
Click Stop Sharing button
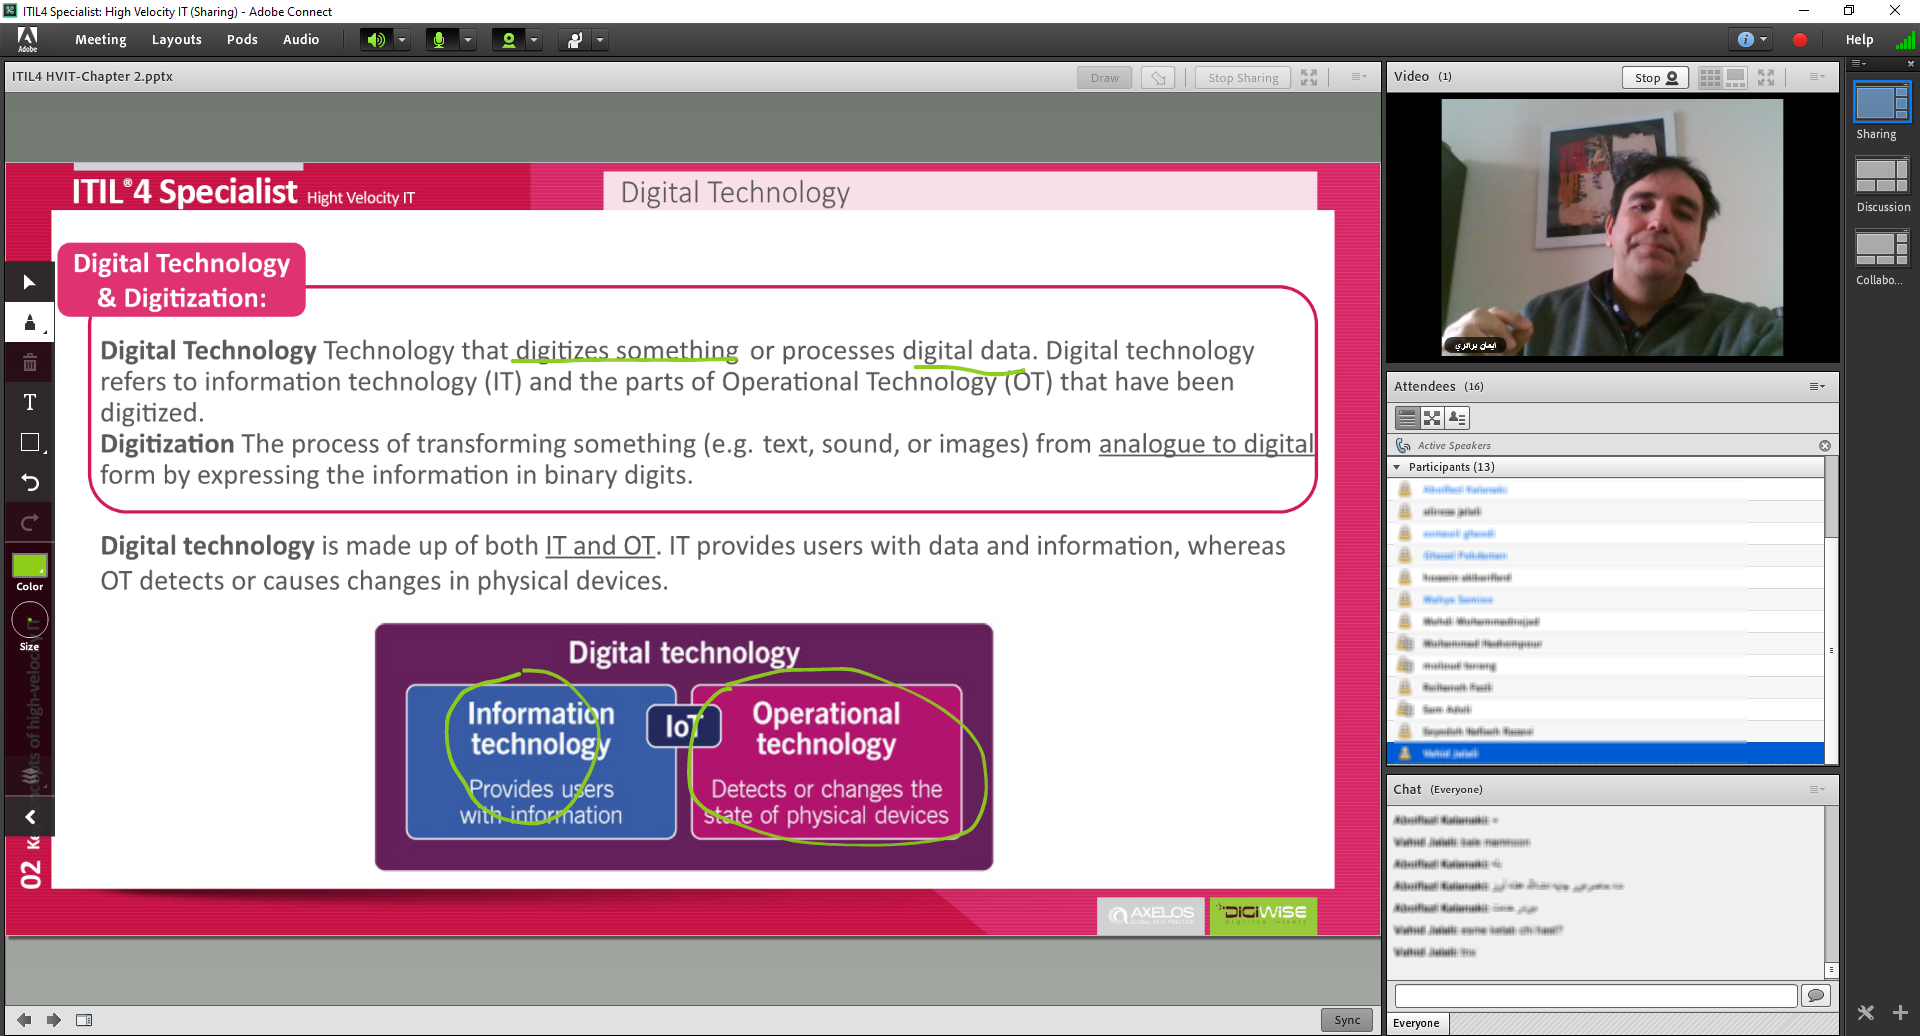(1243, 78)
